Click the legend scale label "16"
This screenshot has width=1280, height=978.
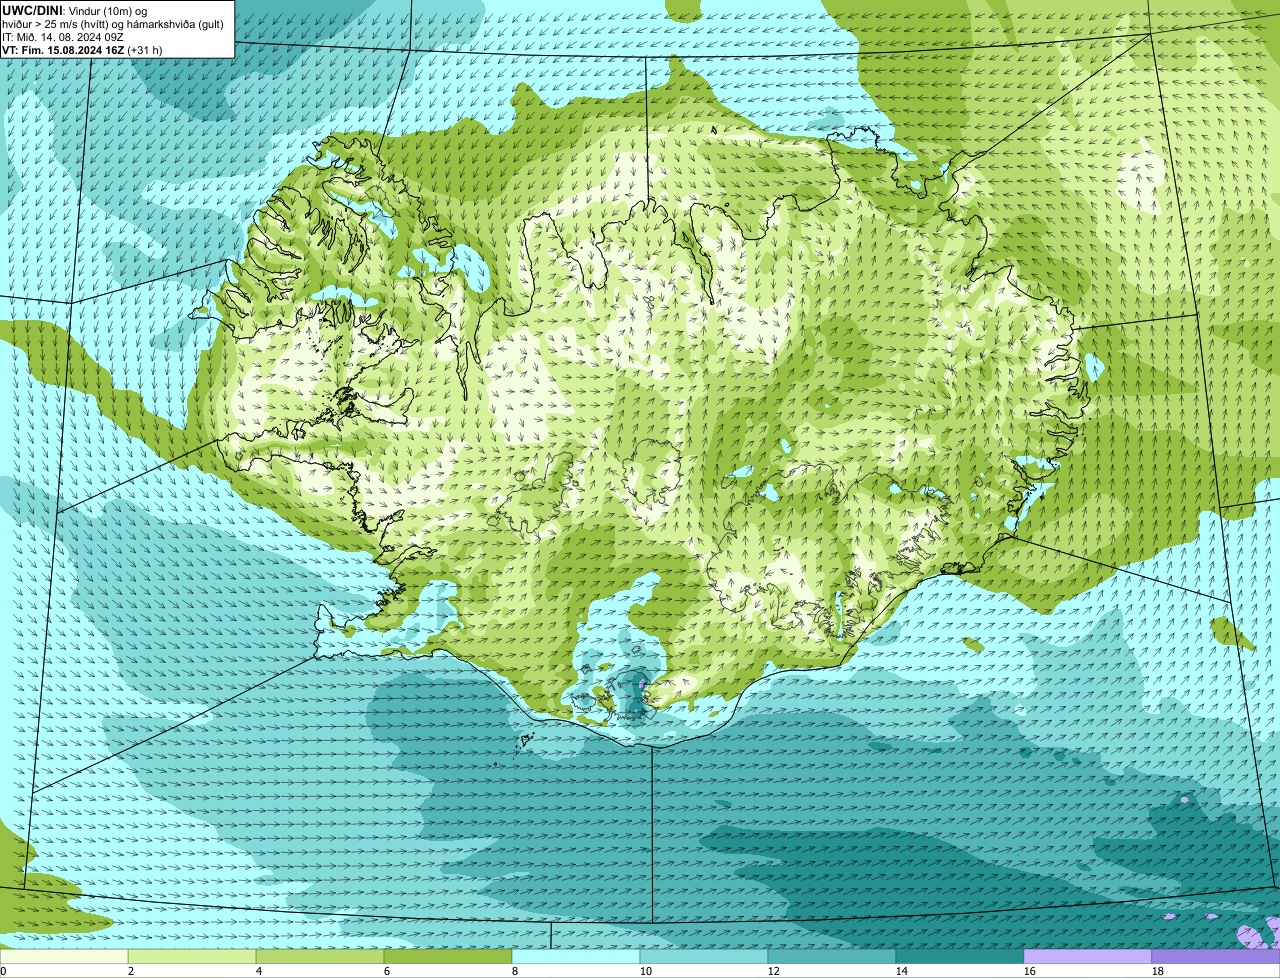[1030, 971]
